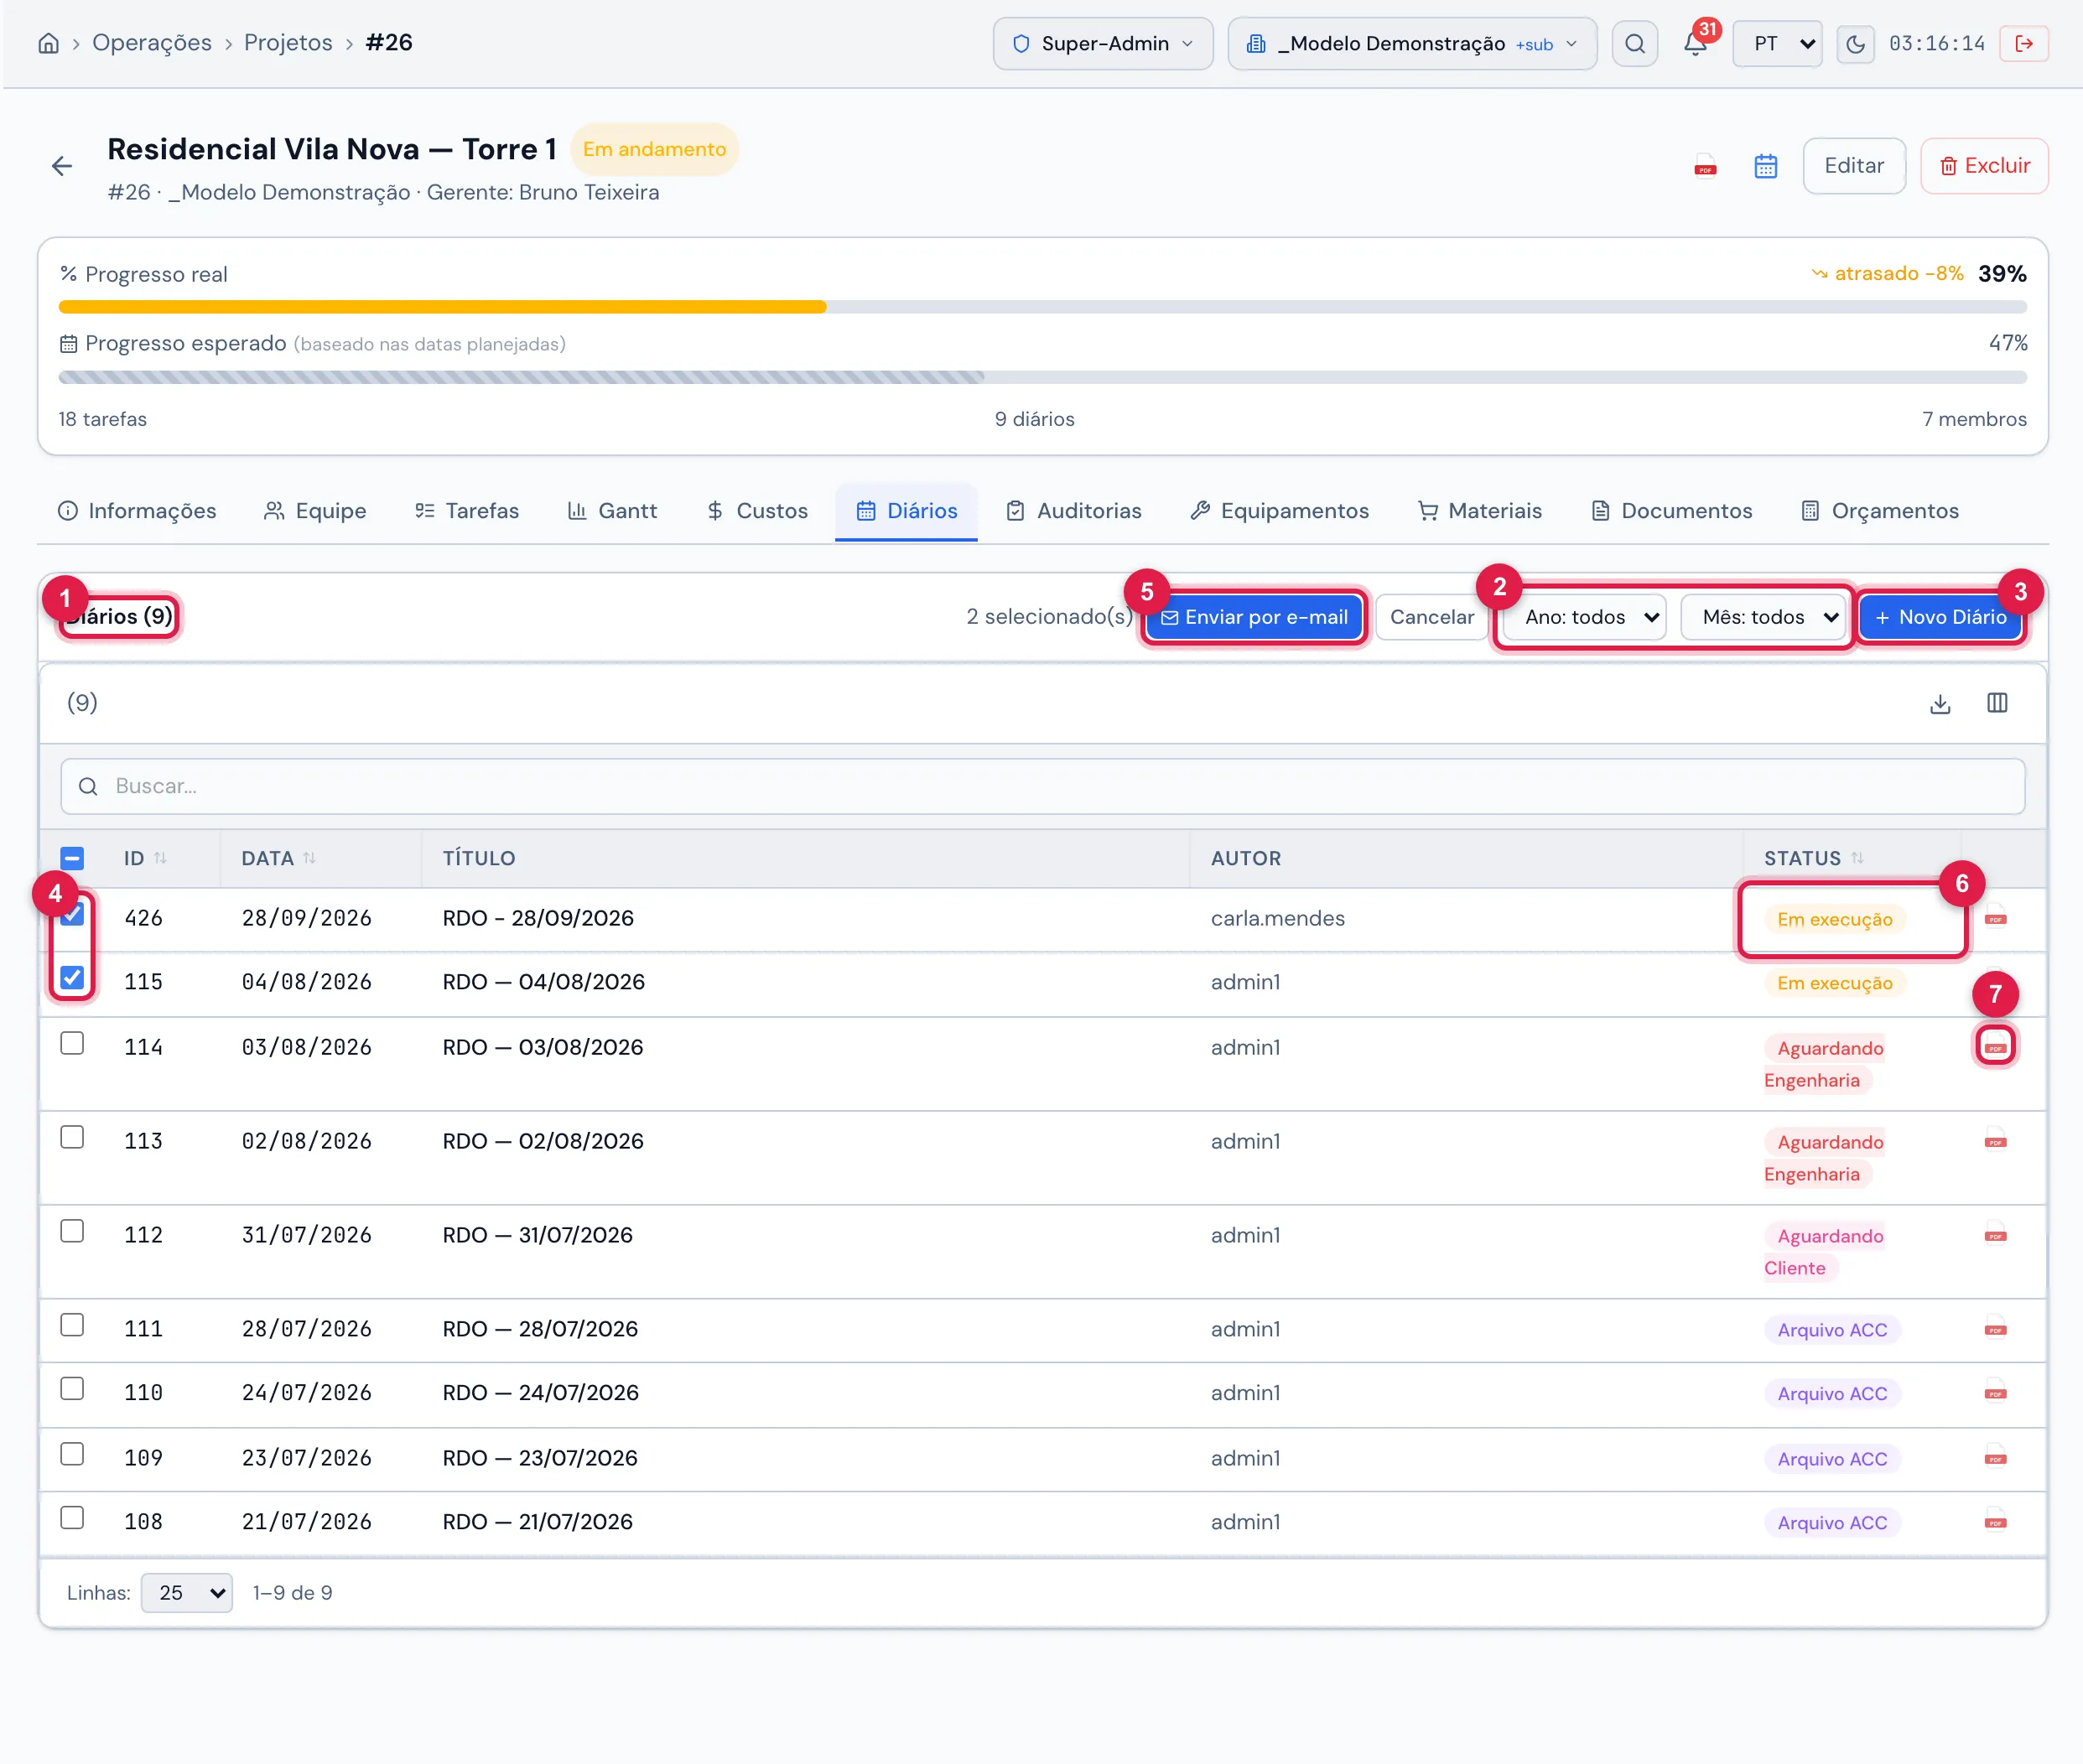The image size is (2083, 1764).
Task: Check the row 114 checkbox
Action: click(72, 1043)
